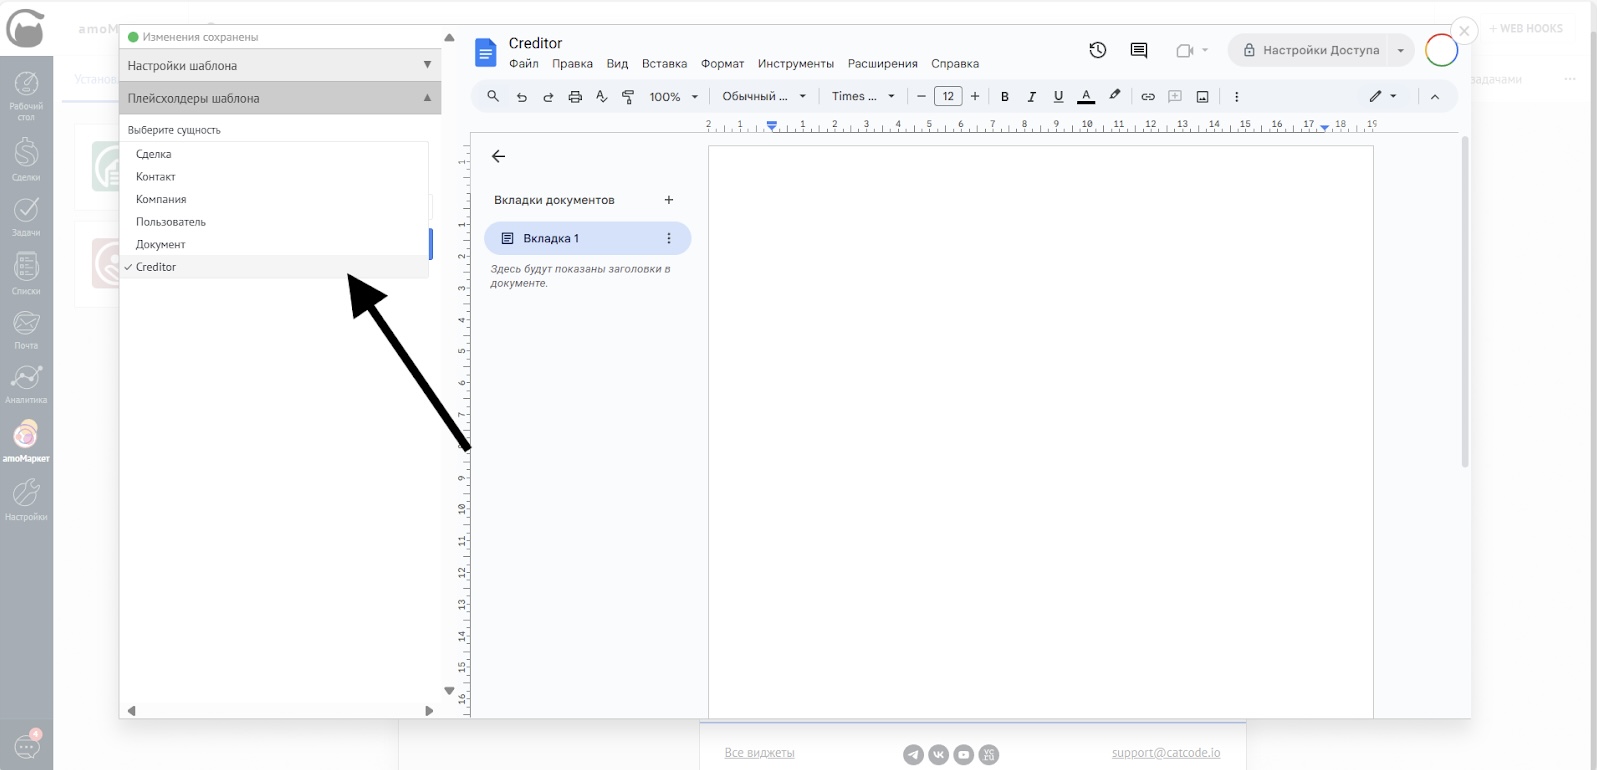Open Вставка menu
Screen dimensions: 1597x770
(x=664, y=64)
